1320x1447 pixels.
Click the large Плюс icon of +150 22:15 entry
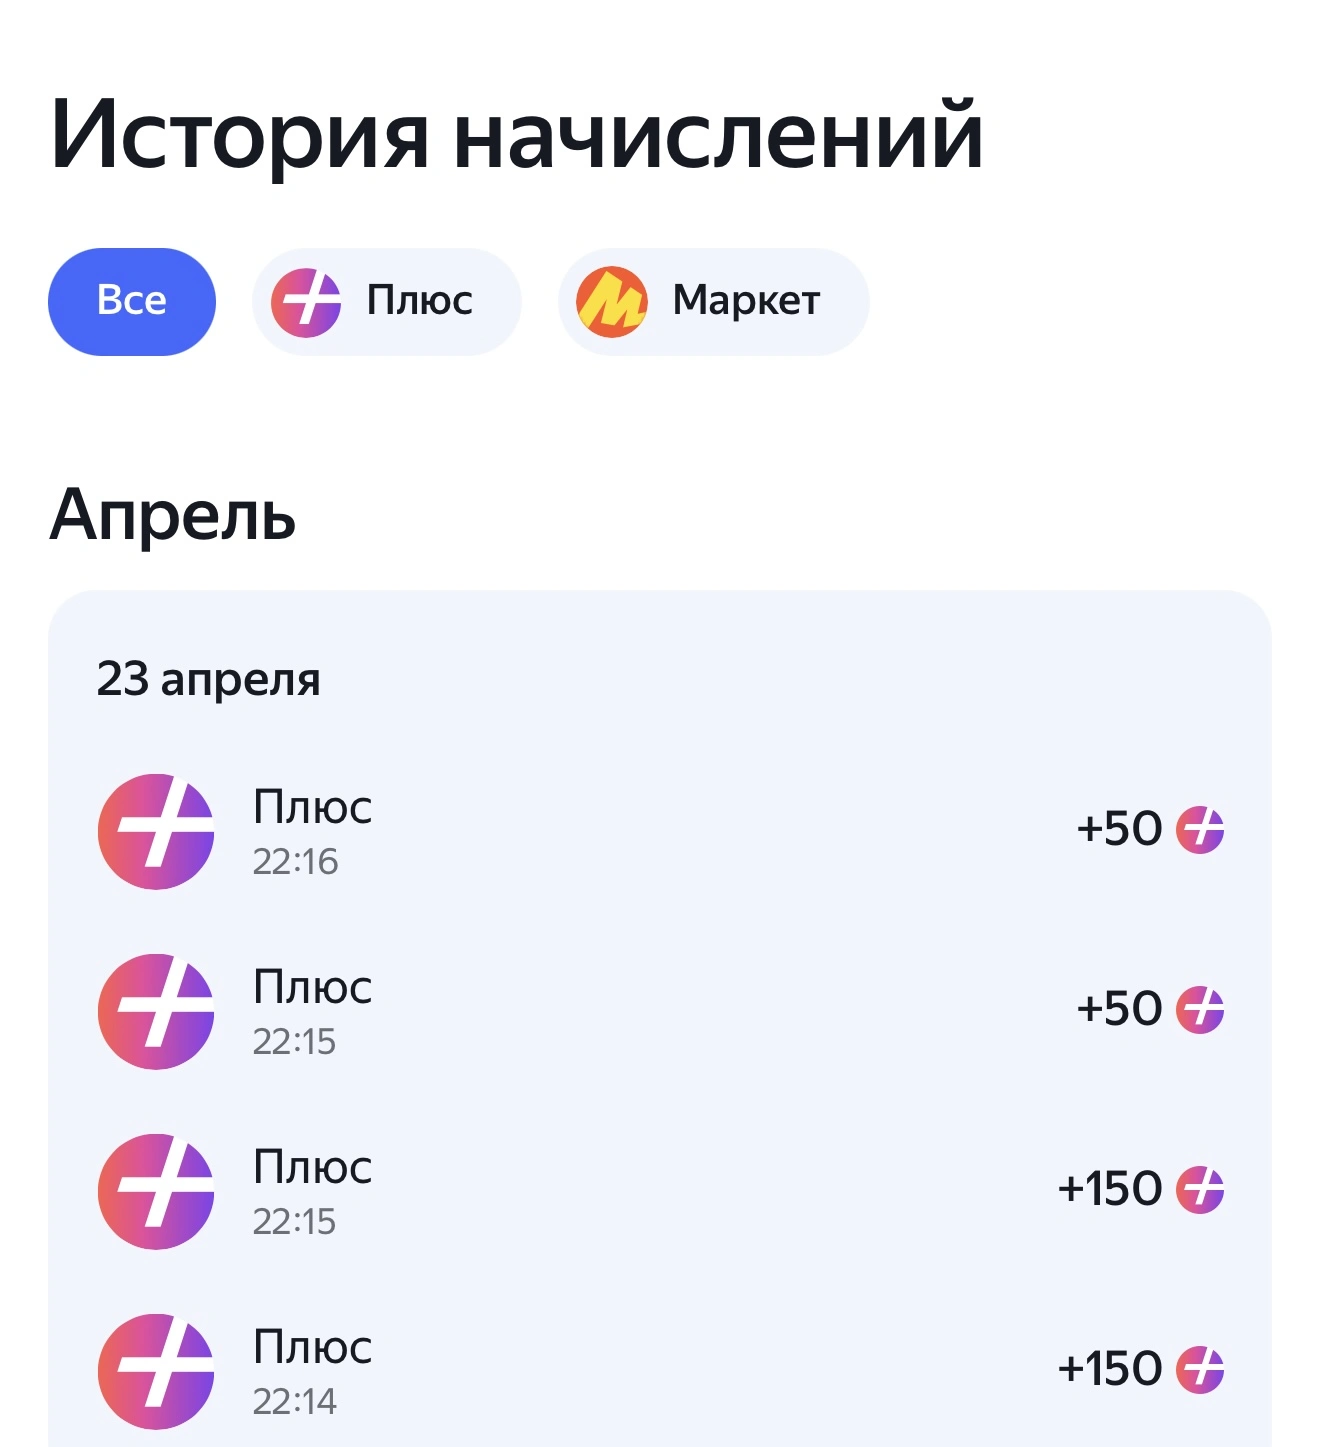pyautogui.click(x=156, y=1191)
